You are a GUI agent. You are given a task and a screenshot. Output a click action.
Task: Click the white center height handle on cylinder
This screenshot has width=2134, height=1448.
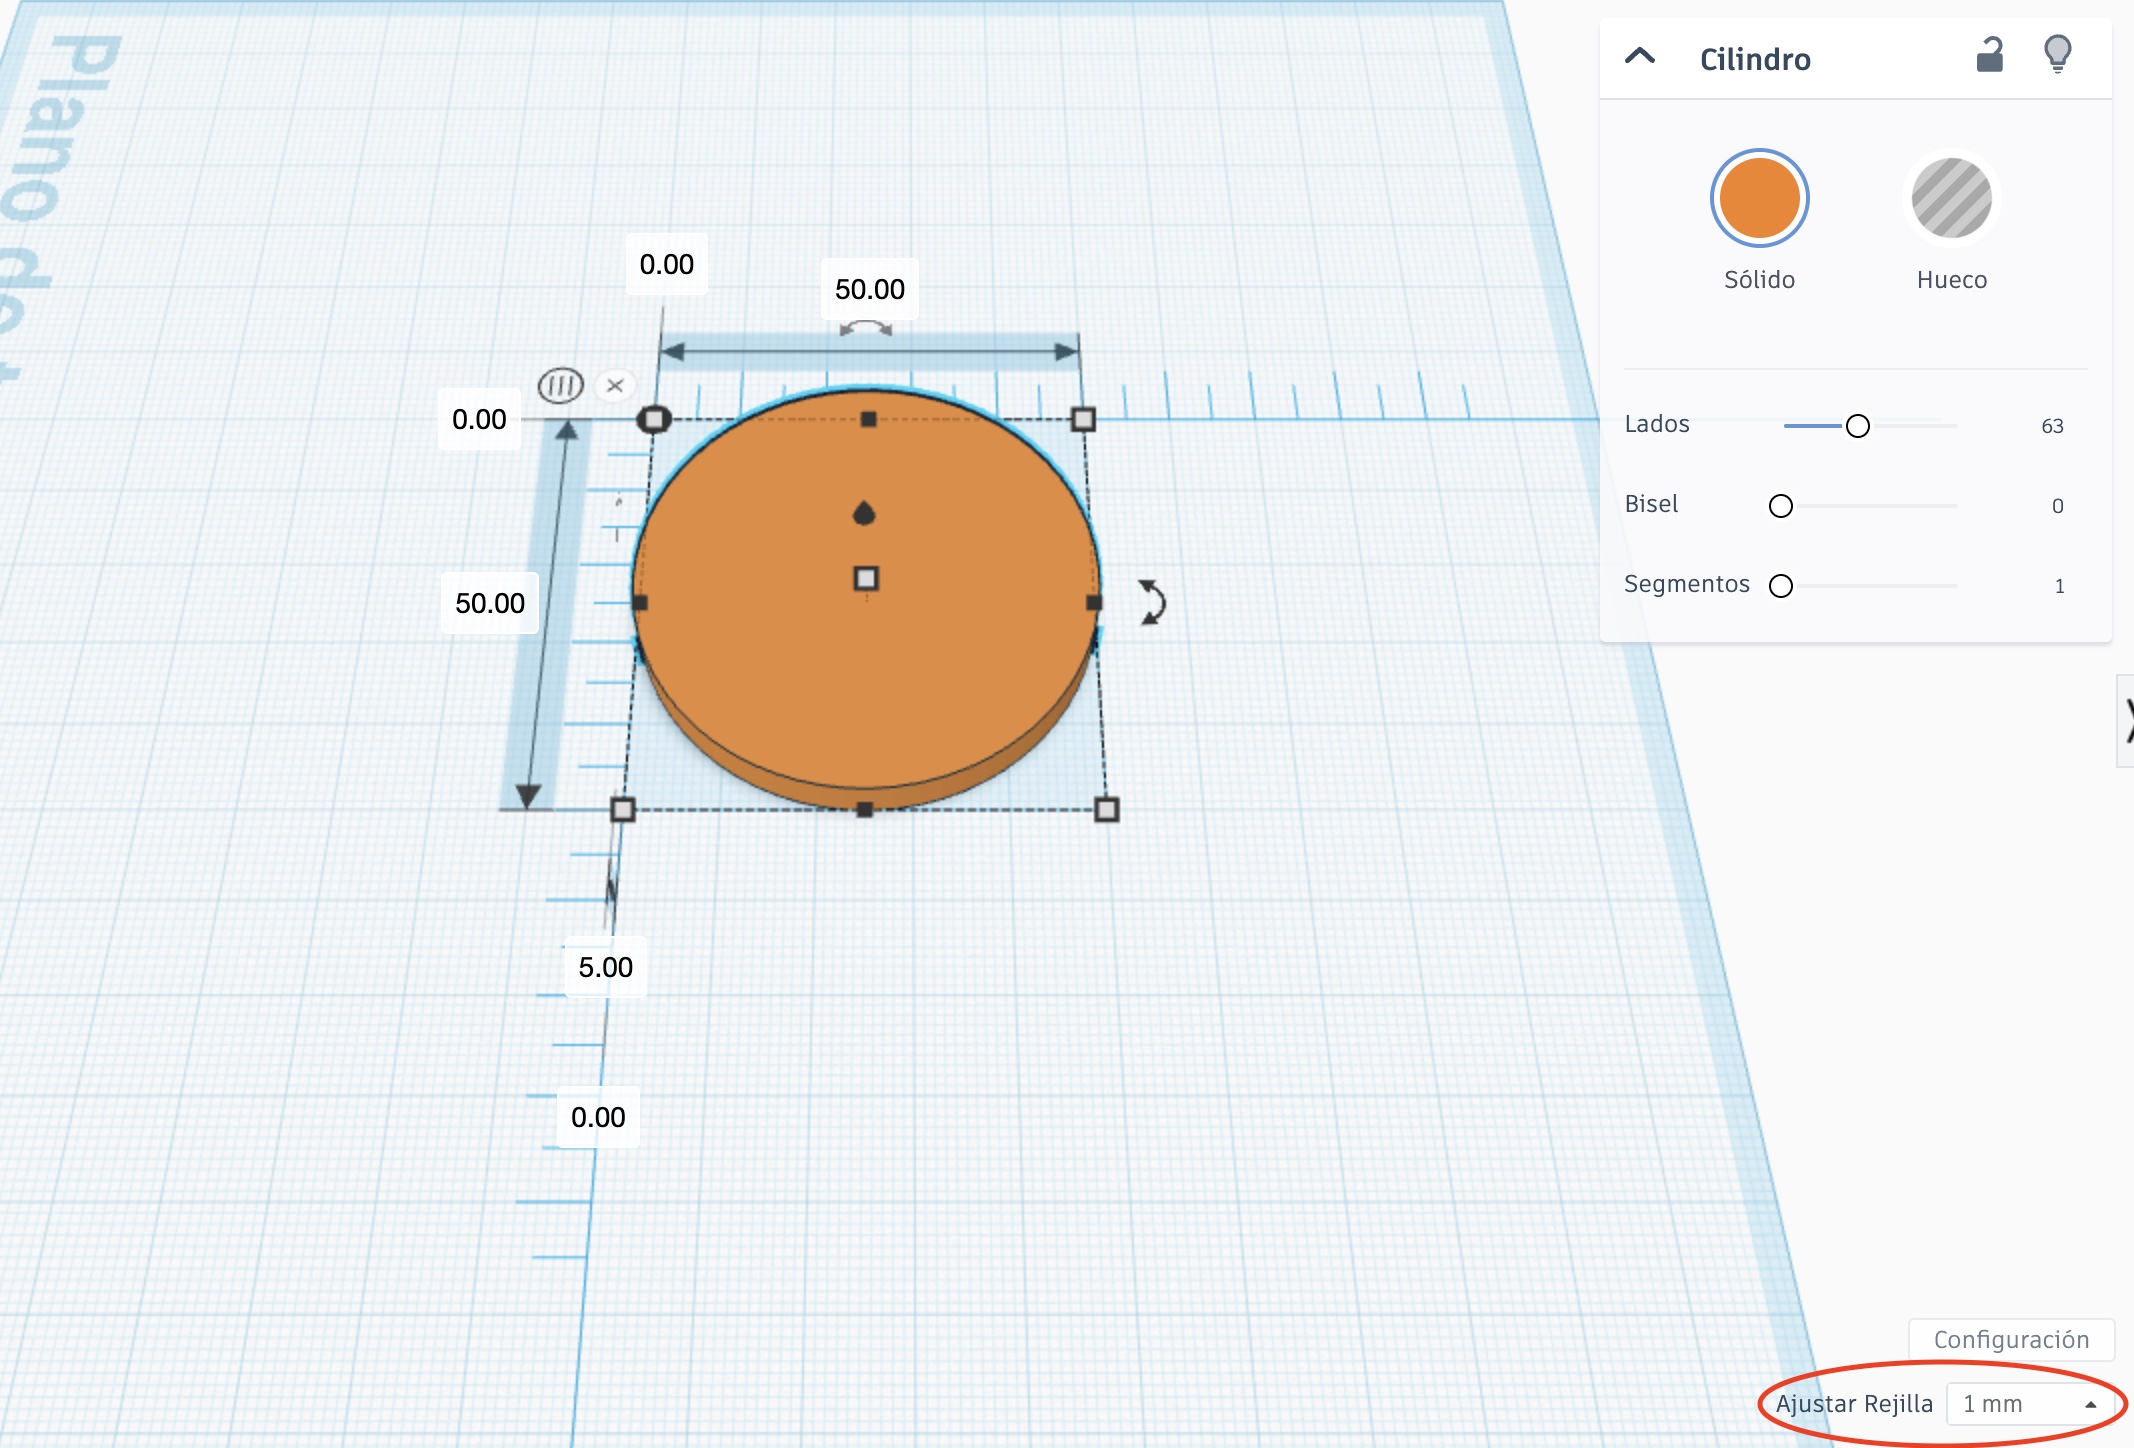866,578
